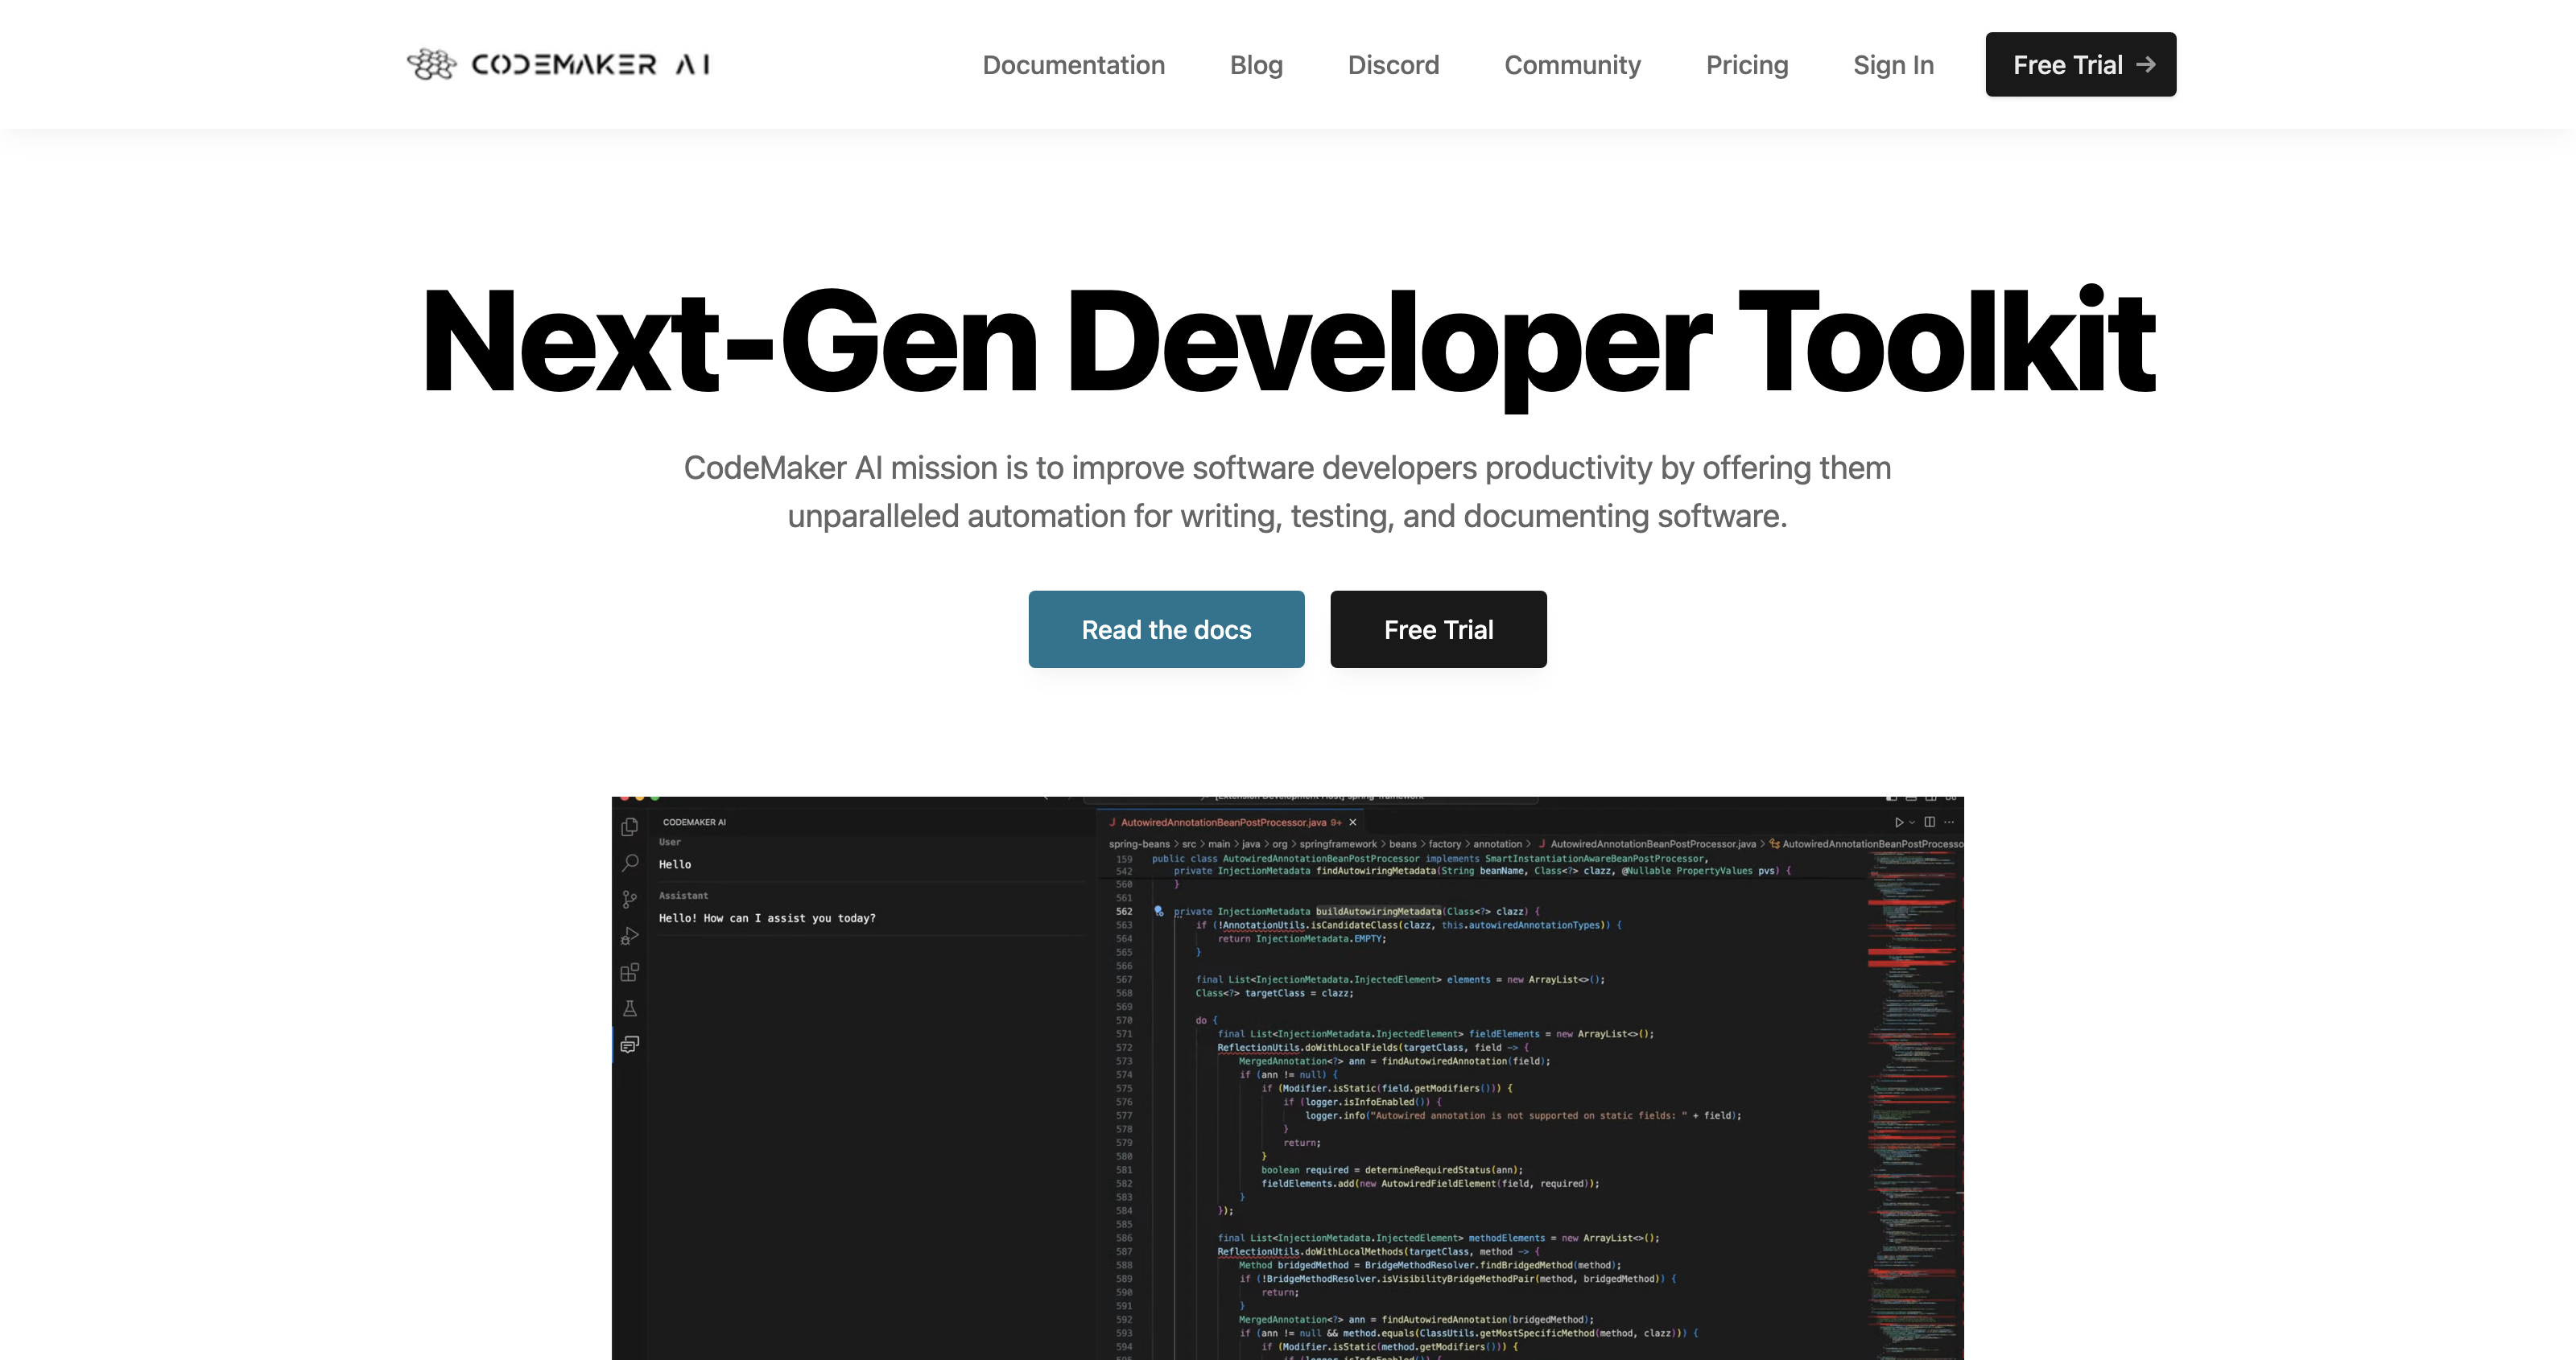Click the Split Editor icon in editor toolbar

(x=1930, y=822)
